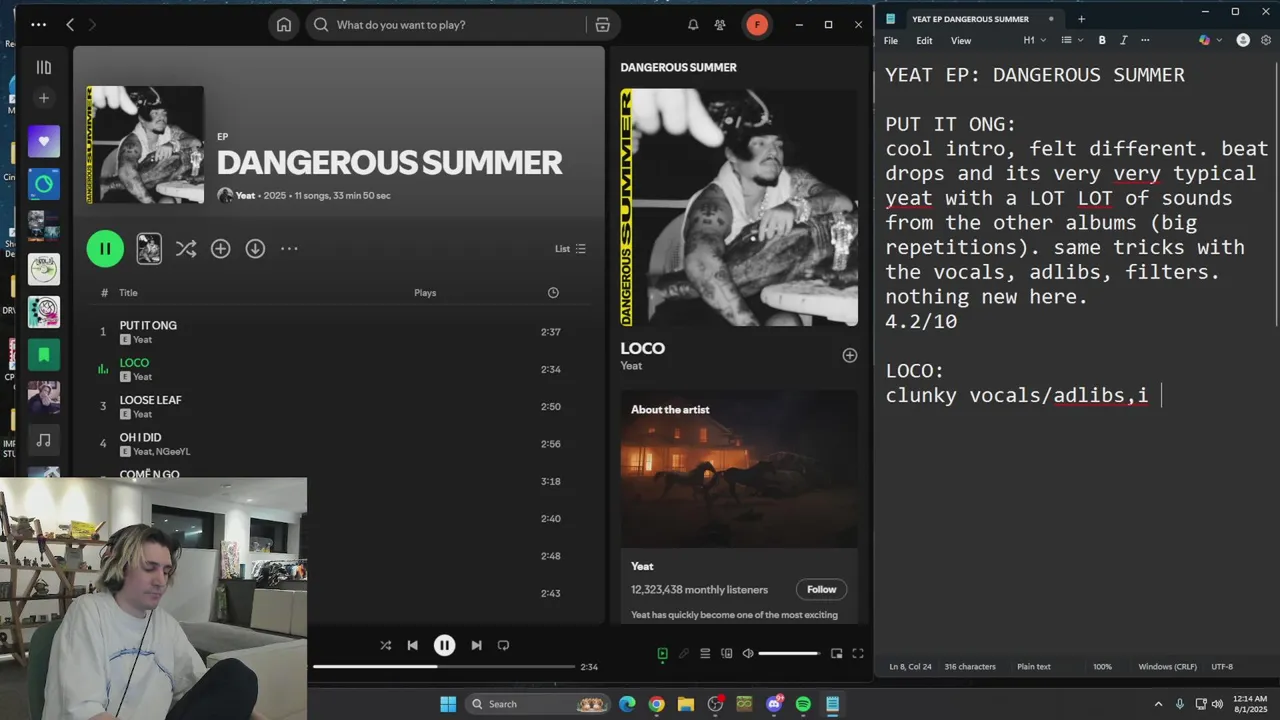Open the playback queue
The width and height of the screenshot is (1280, 720).
[705, 654]
